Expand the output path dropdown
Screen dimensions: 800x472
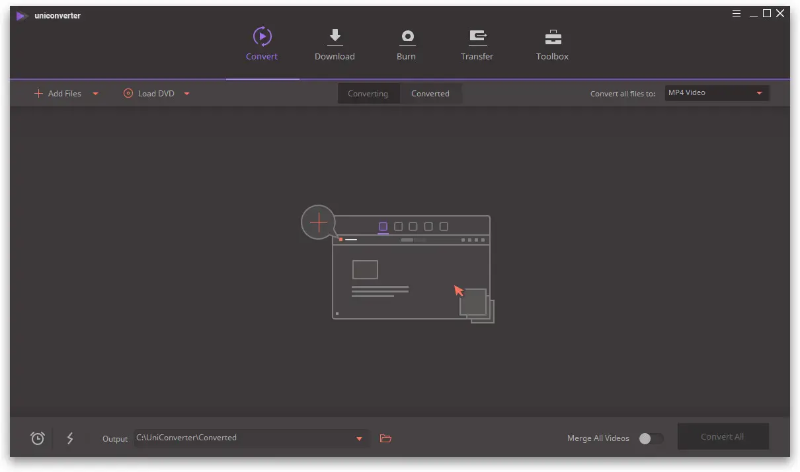coord(359,438)
